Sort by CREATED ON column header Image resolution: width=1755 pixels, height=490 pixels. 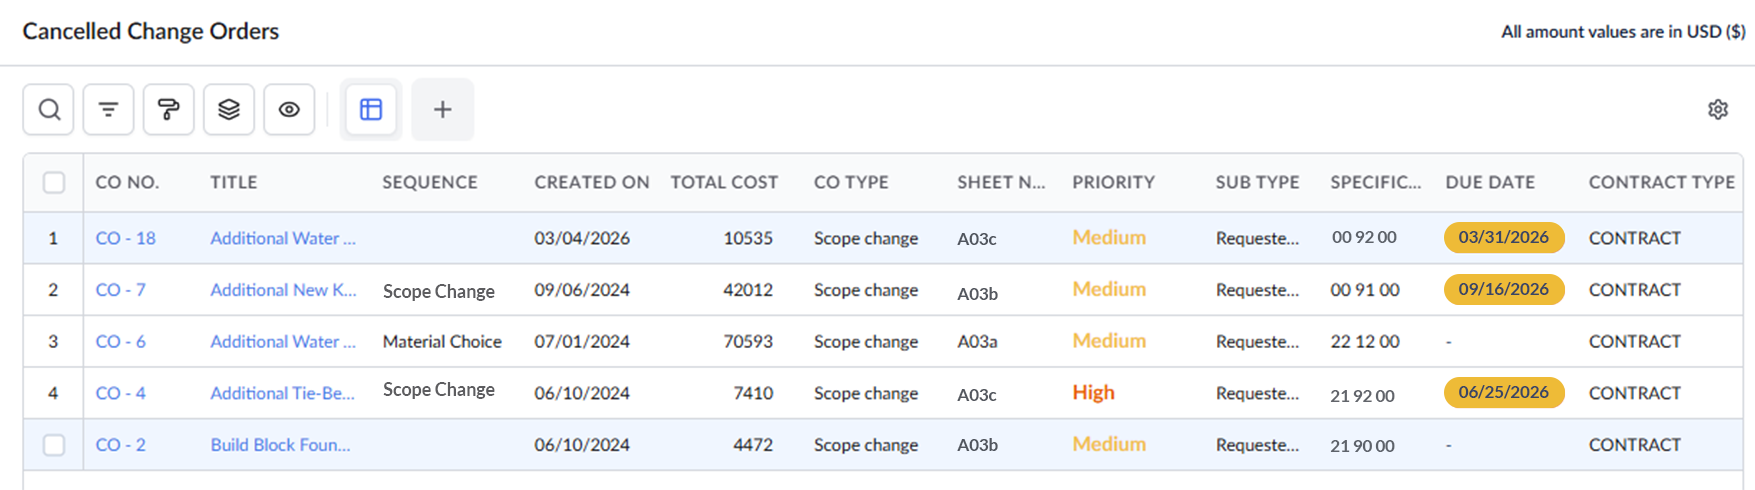592,182
